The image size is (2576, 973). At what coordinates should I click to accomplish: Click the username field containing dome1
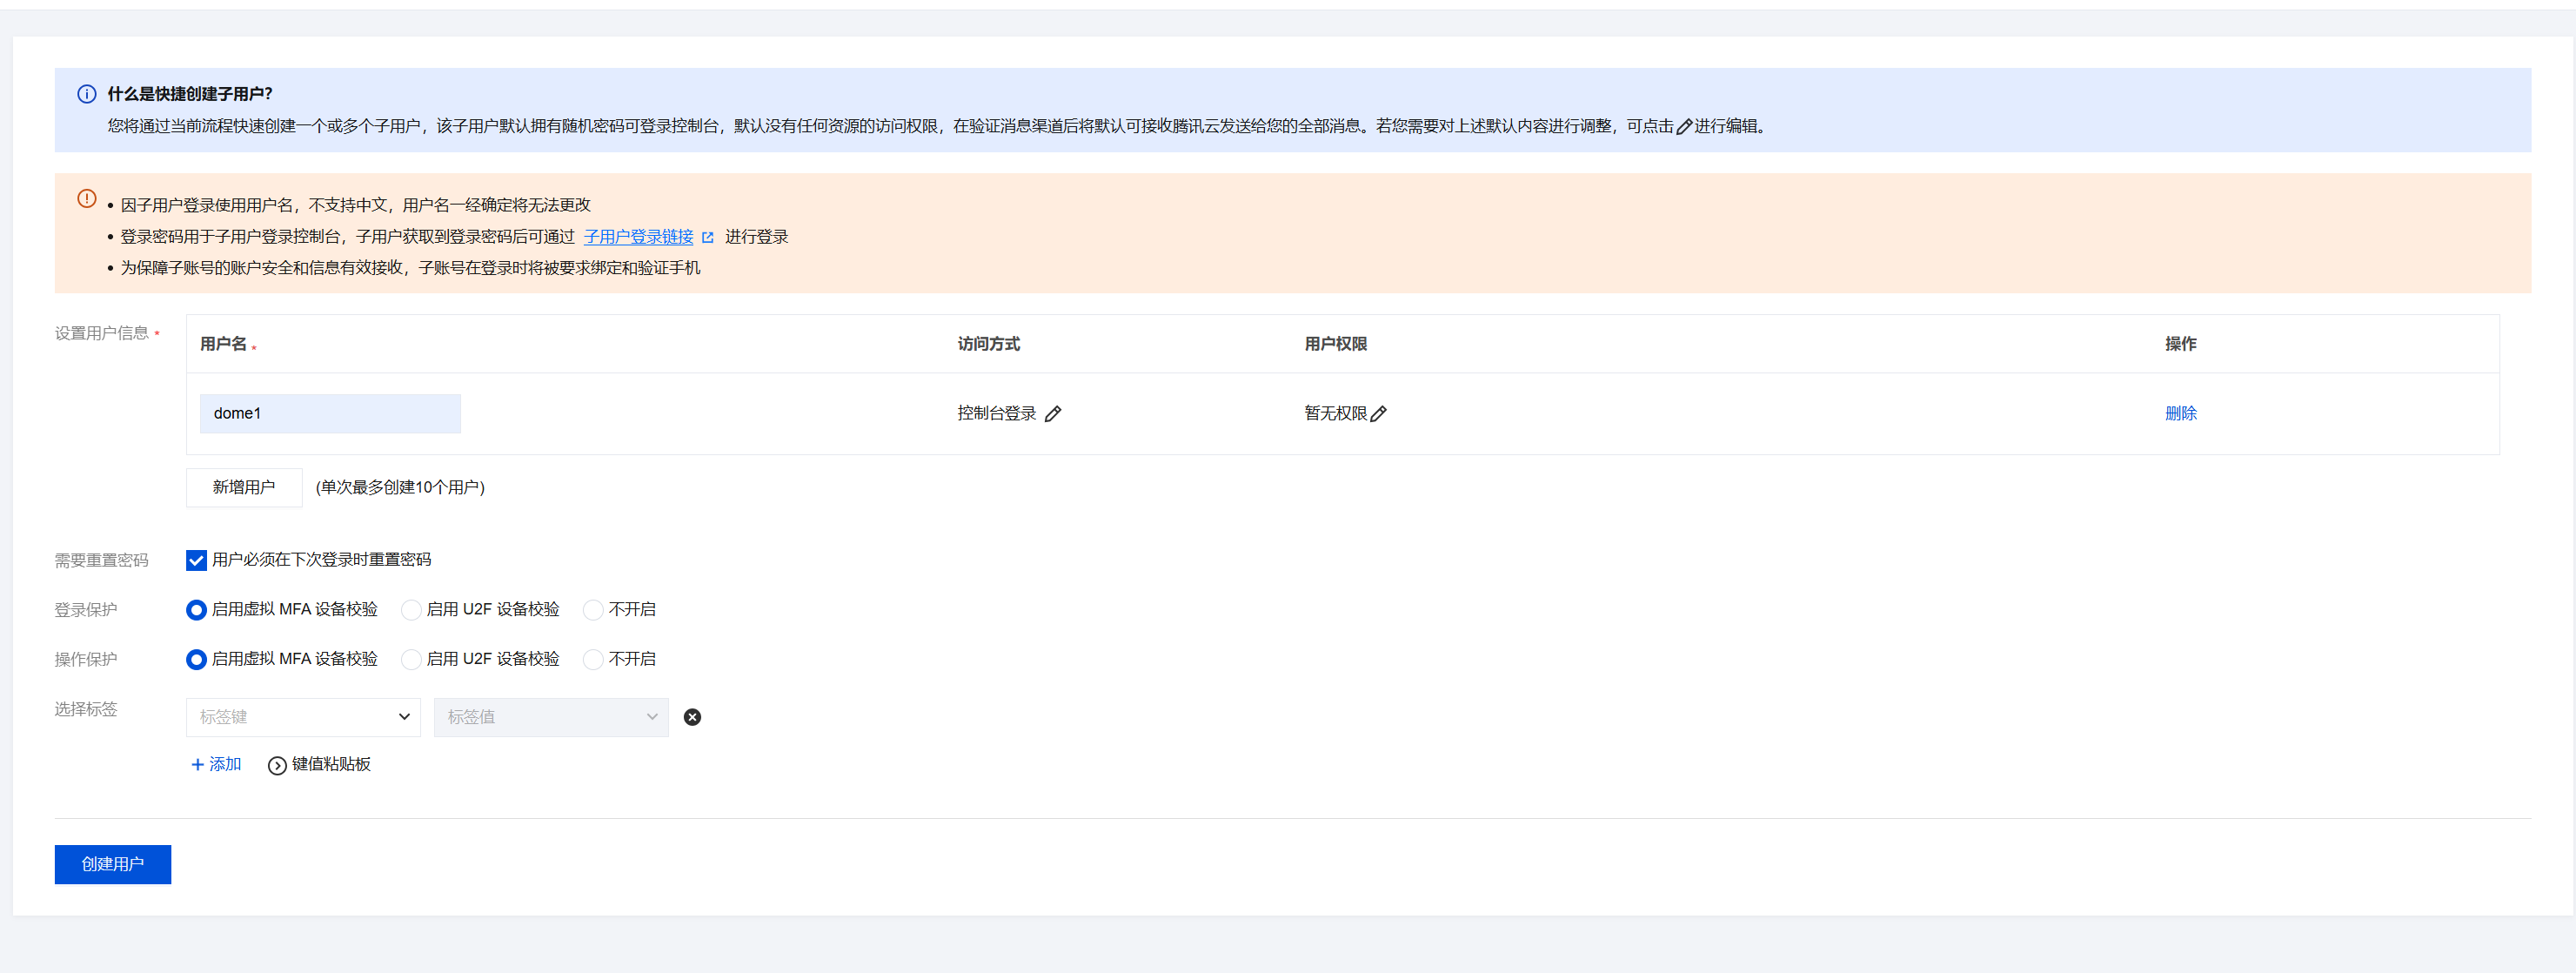(330, 413)
